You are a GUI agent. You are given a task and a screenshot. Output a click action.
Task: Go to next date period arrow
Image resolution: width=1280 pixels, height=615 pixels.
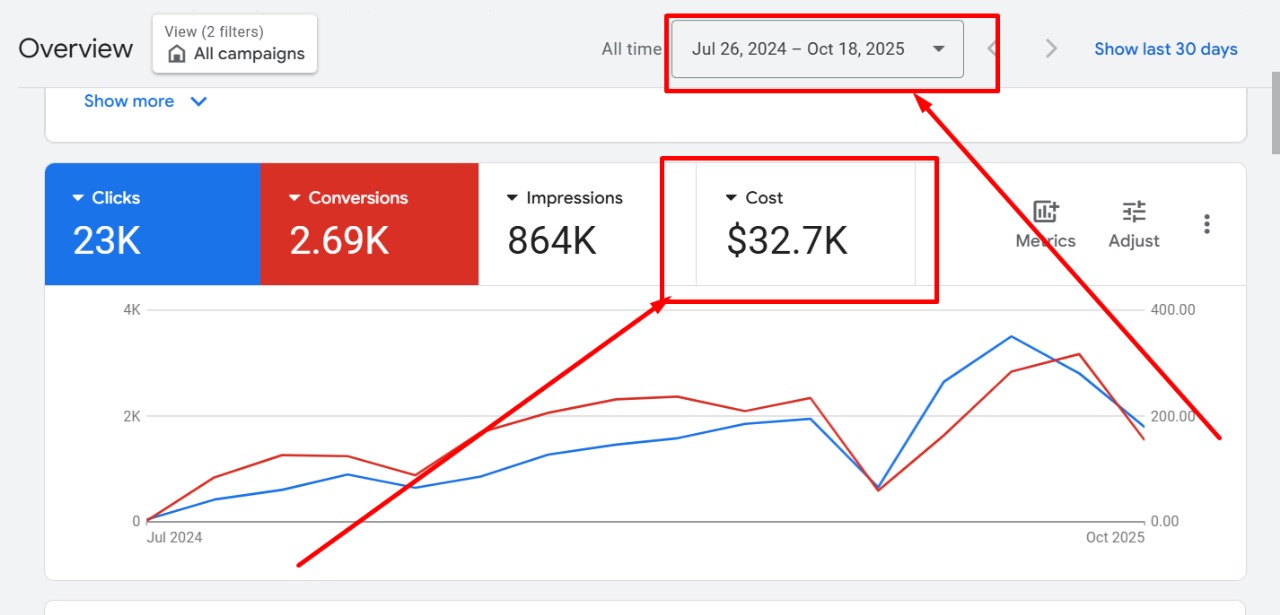pos(1051,49)
